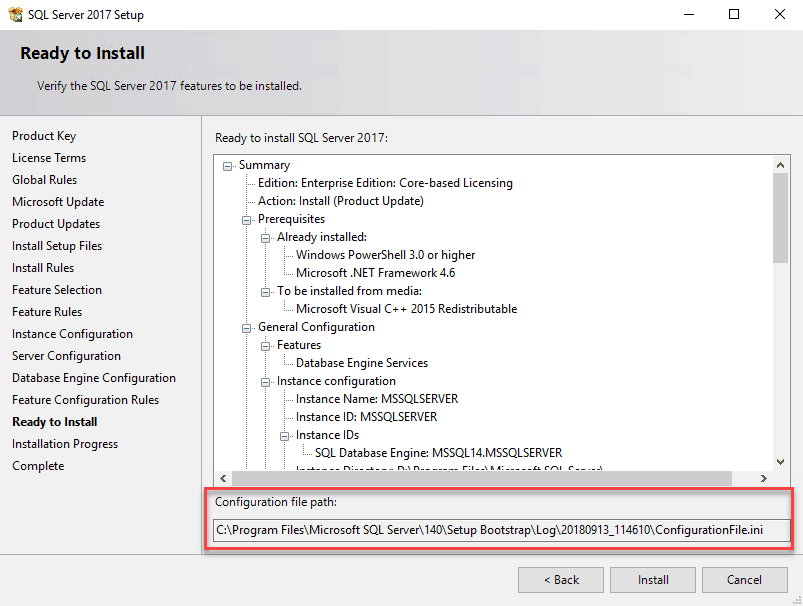Image resolution: width=803 pixels, height=606 pixels.
Task: Click the SQL Server Setup title bar icon
Action: (15, 14)
